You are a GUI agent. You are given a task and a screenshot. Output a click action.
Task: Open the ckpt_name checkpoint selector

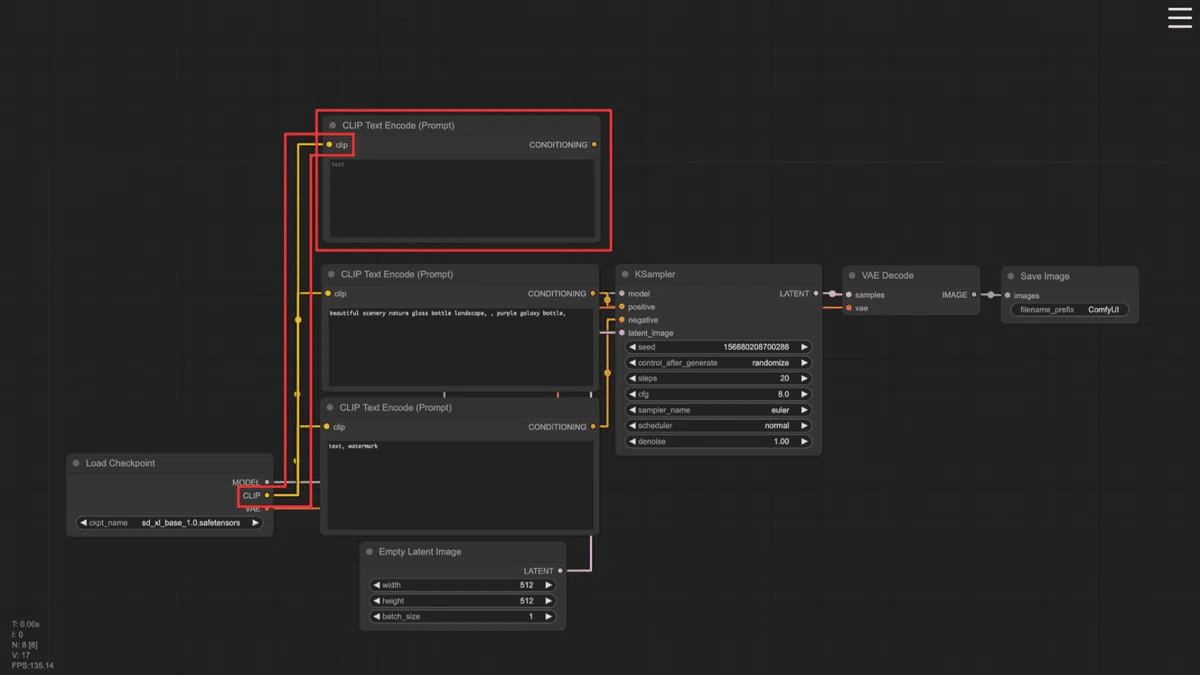pyautogui.click(x=169, y=522)
